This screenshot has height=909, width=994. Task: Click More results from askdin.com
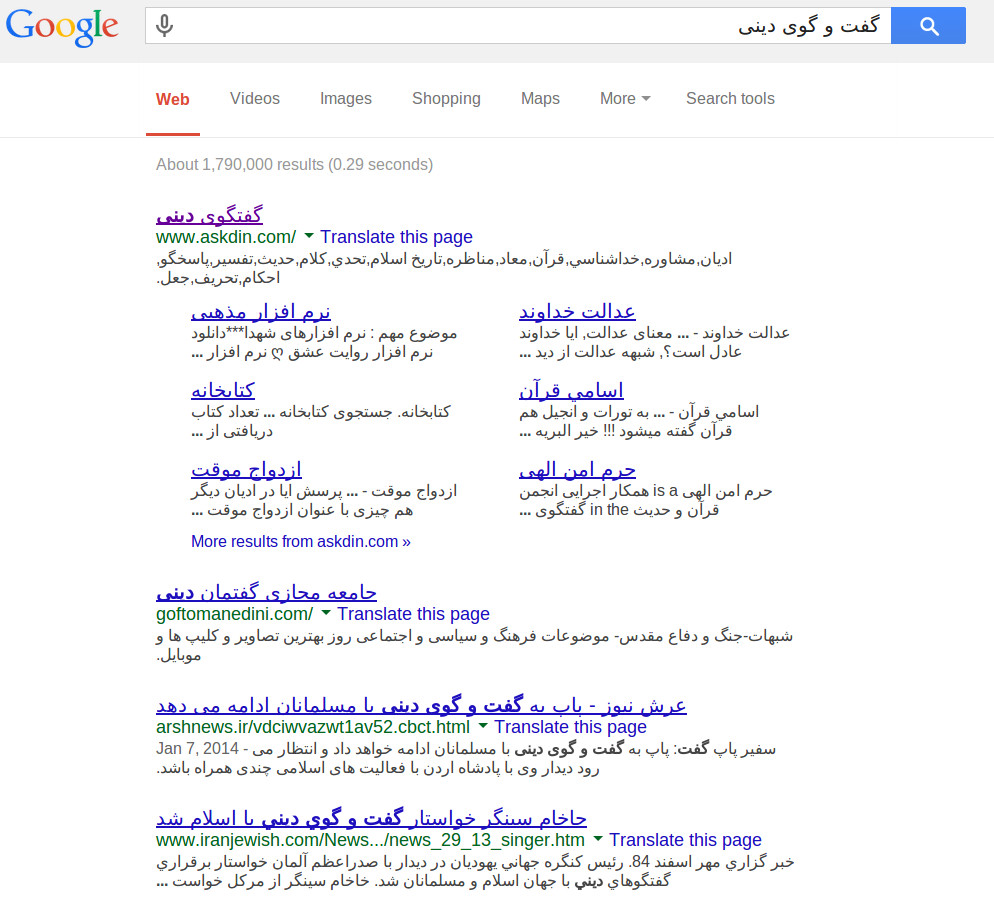pyautogui.click(x=301, y=541)
